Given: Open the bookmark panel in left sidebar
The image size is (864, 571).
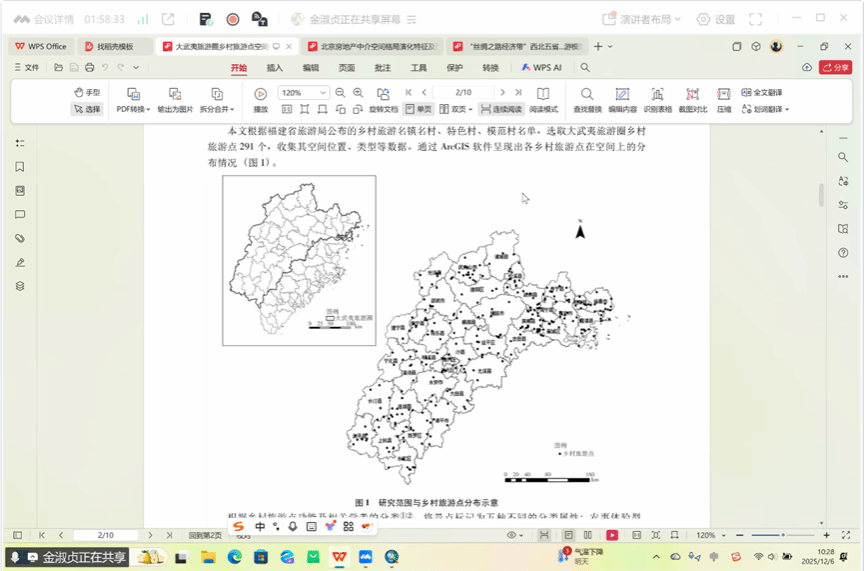Looking at the screenshot, I should coord(19,167).
